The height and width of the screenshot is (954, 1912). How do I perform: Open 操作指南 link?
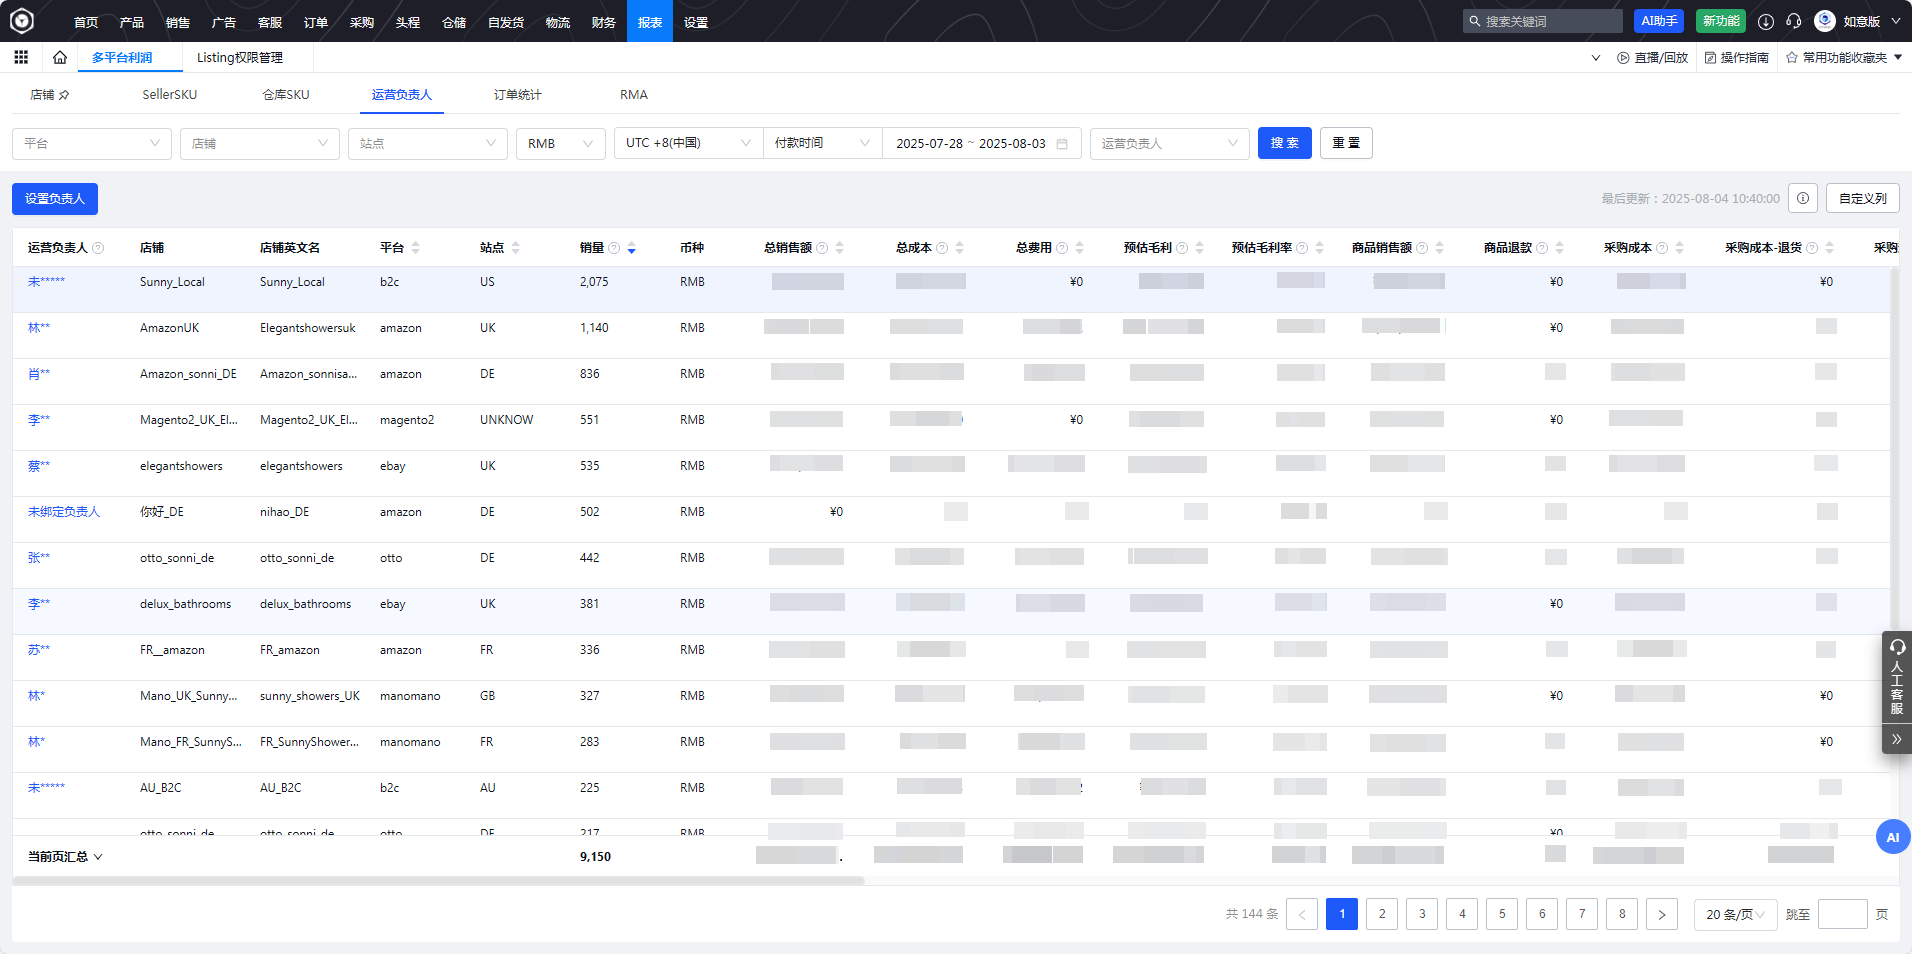point(1737,57)
